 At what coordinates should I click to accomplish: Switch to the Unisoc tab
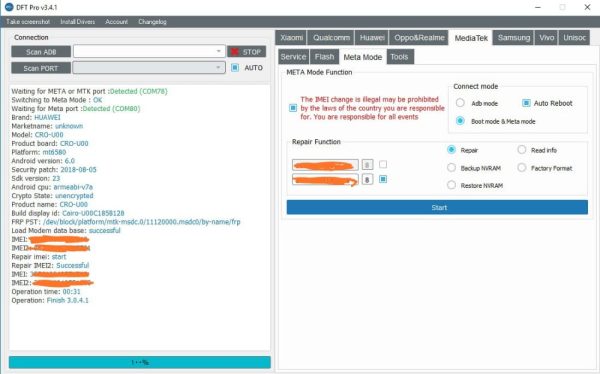pyautogui.click(x=574, y=38)
